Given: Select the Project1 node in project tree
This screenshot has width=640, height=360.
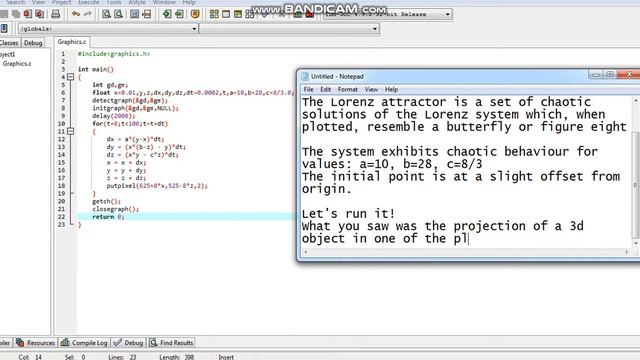Looking at the screenshot, I should [x=7, y=54].
